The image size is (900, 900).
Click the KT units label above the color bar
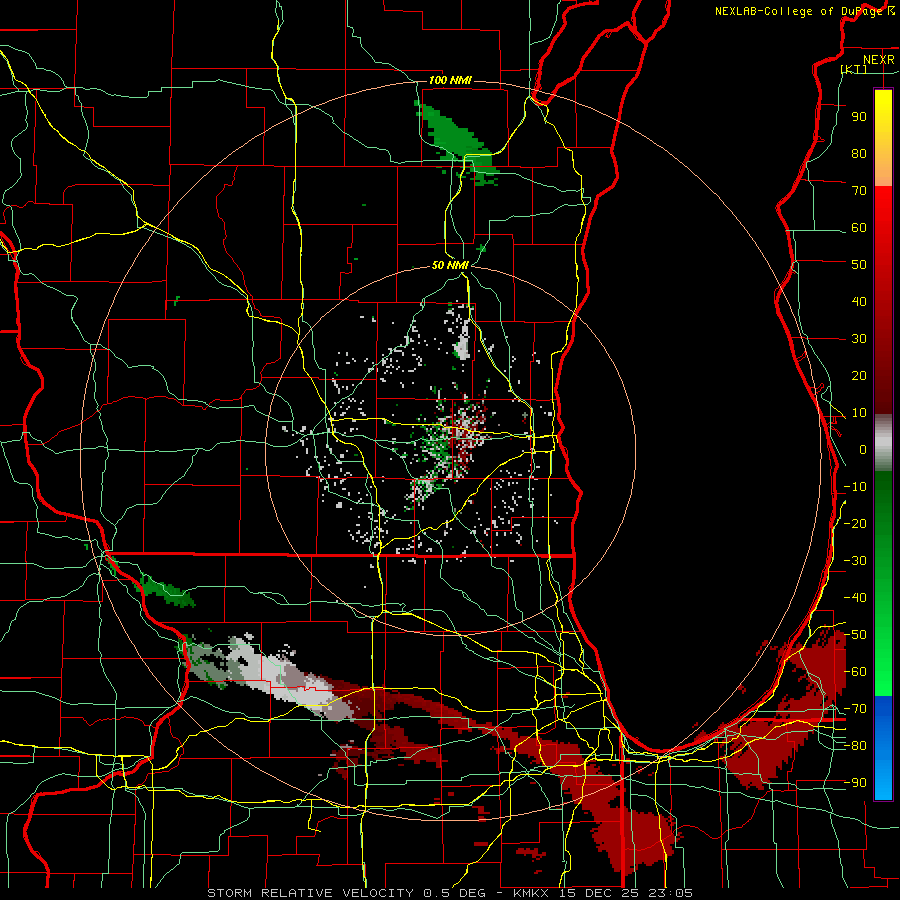tap(854, 69)
